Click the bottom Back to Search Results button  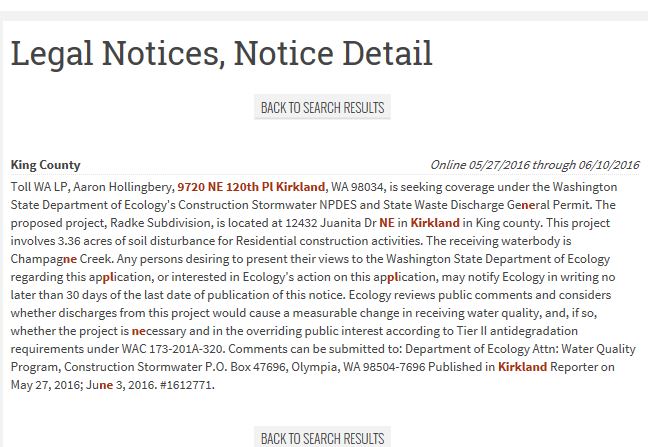pos(322,438)
